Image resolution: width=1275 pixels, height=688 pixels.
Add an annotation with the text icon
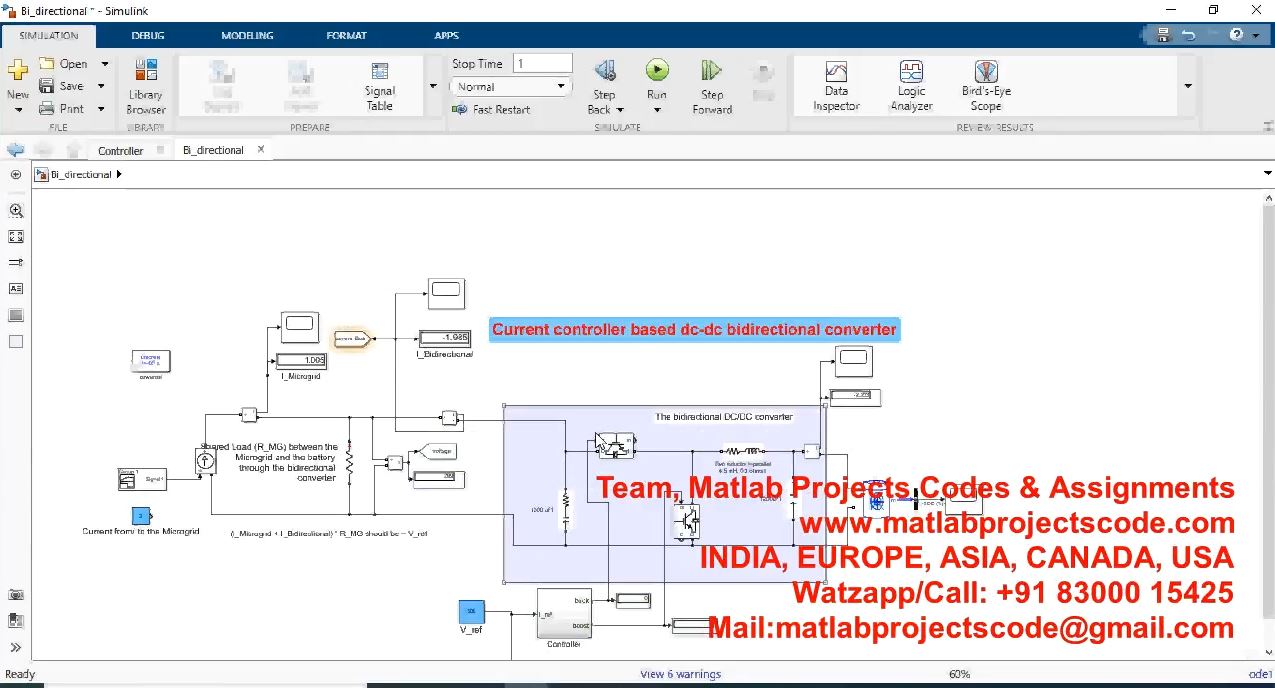click(15, 288)
